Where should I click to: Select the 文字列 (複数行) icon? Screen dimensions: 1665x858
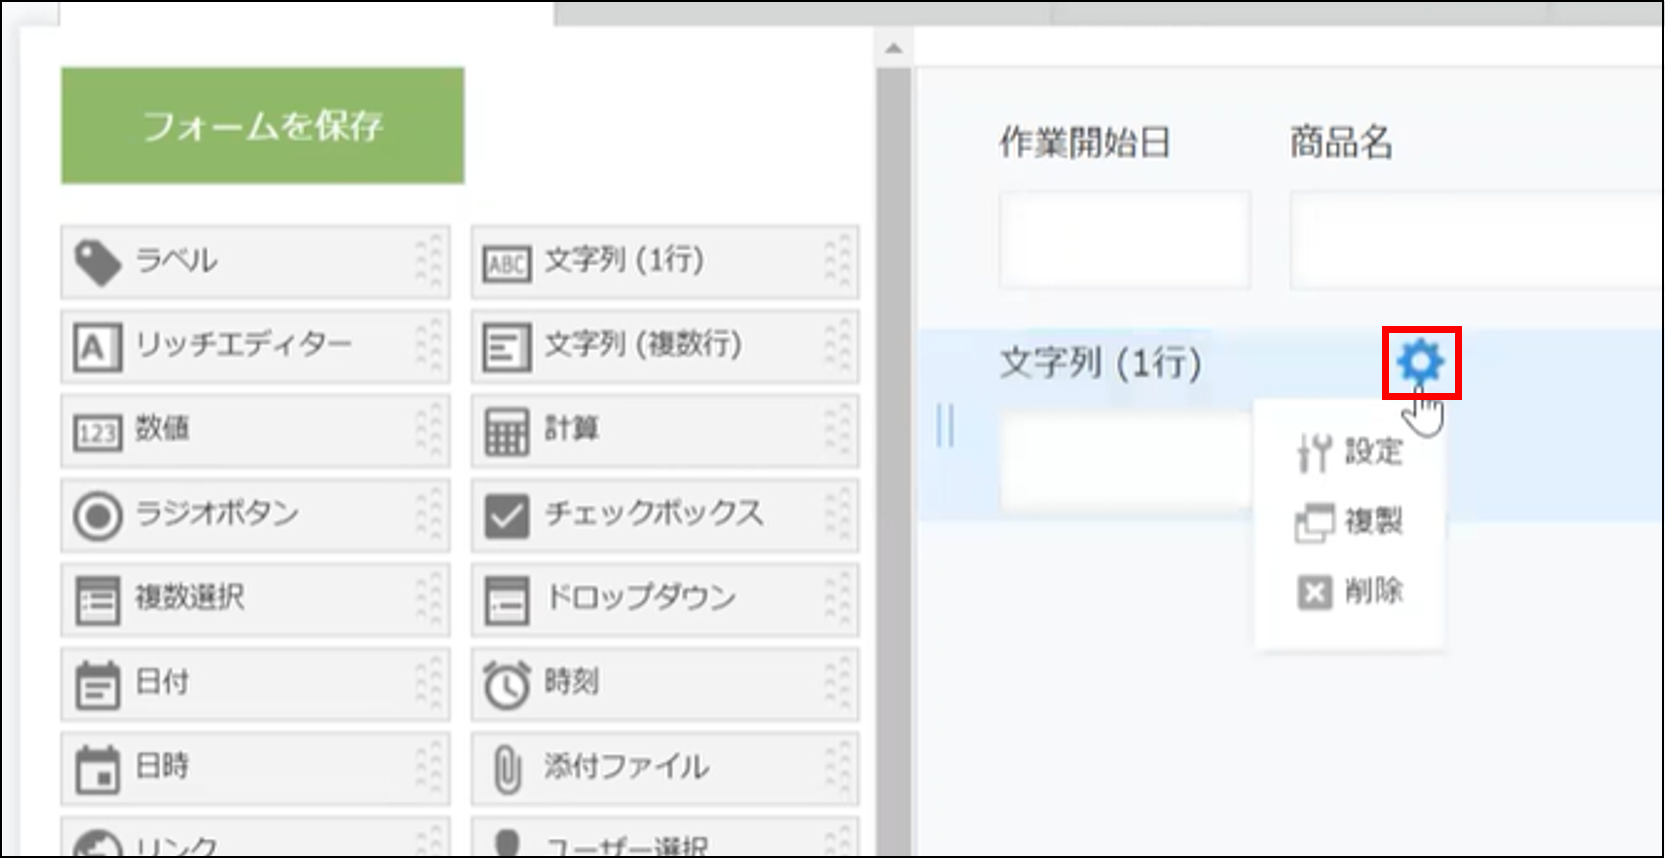(507, 348)
